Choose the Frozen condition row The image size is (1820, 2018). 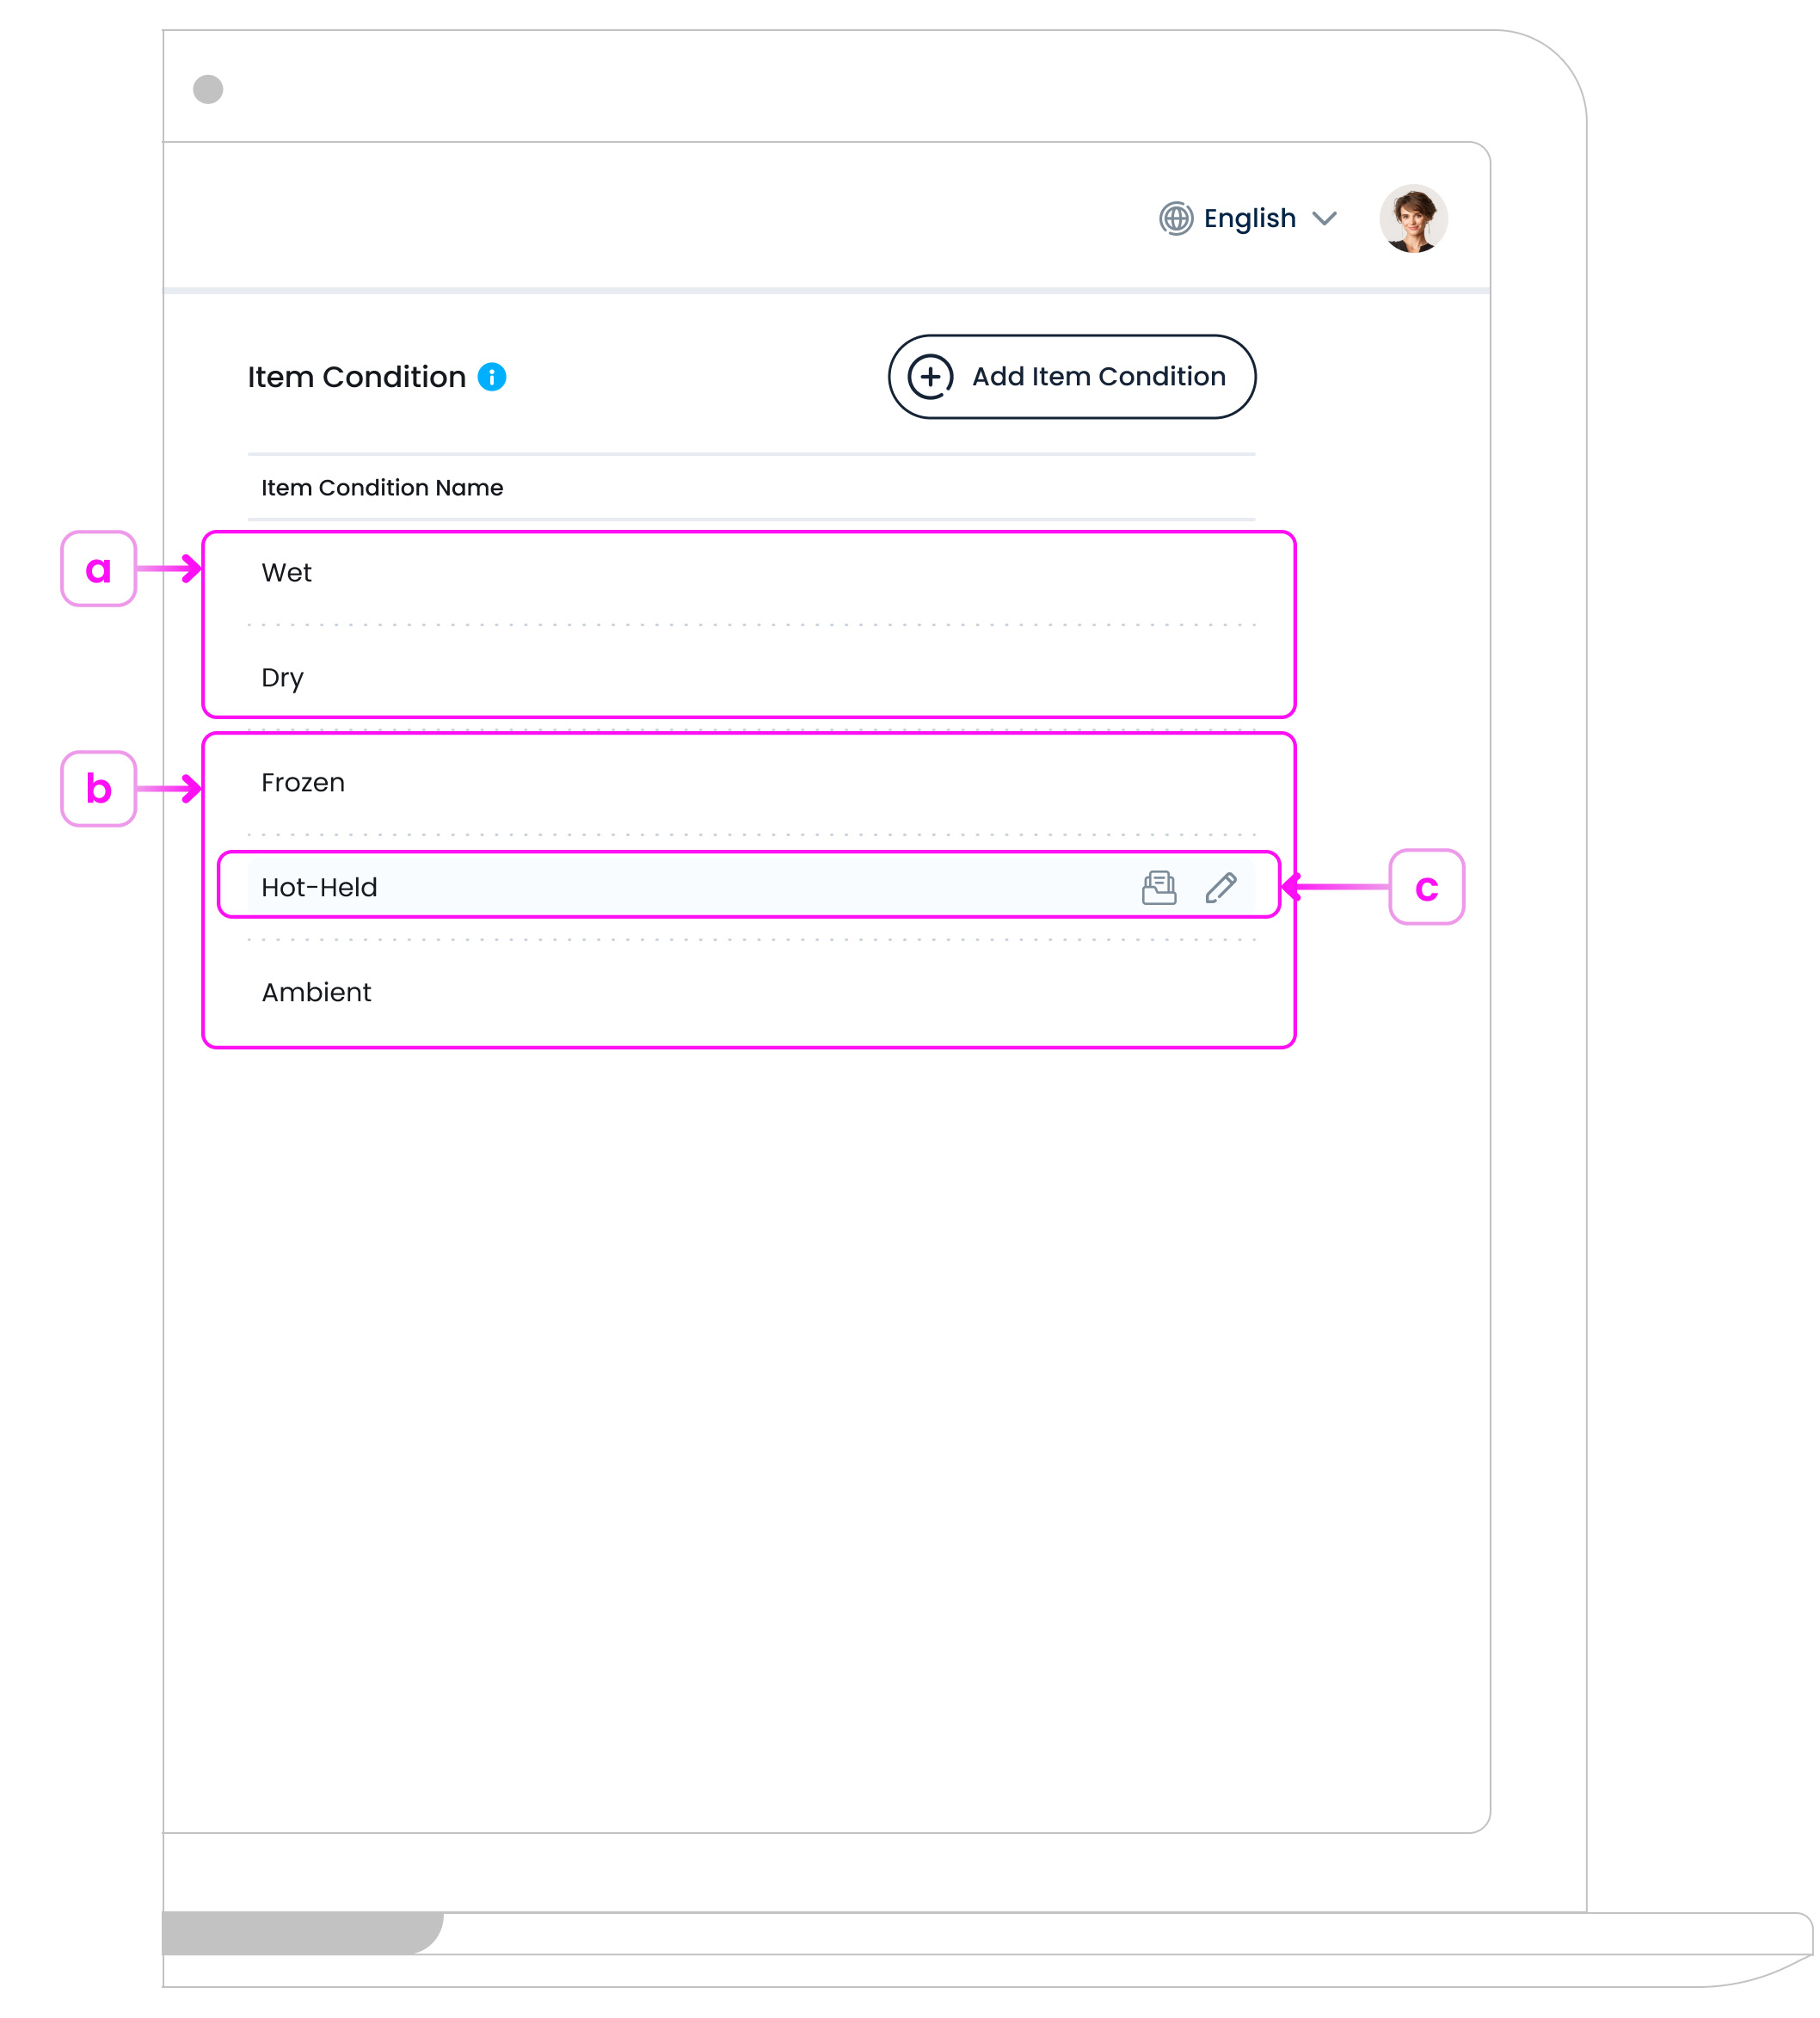(303, 783)
